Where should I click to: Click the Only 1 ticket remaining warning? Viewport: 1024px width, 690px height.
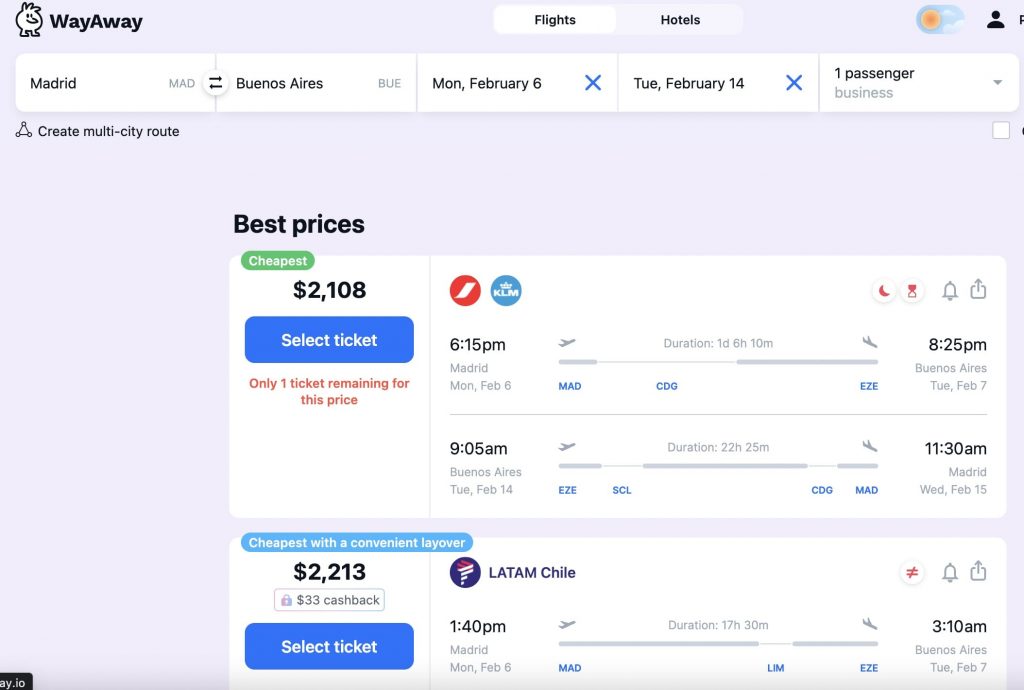pyautogui.click(x=329, y=391)
